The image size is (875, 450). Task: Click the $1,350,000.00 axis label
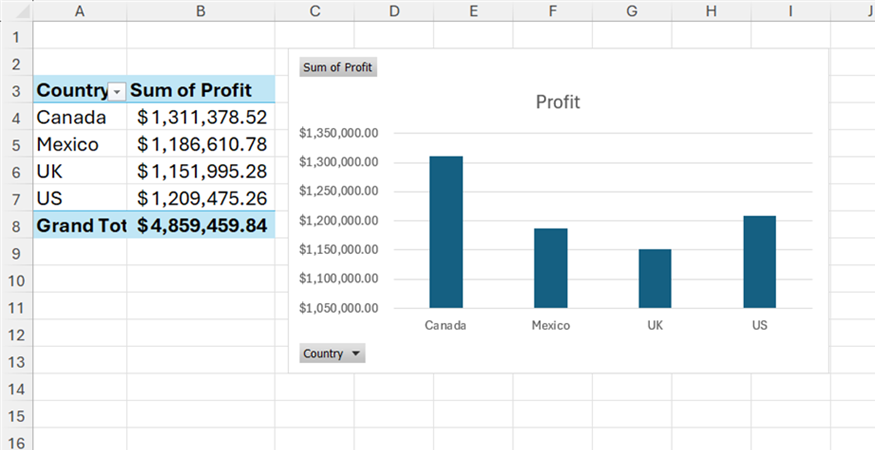pos(339,133)
